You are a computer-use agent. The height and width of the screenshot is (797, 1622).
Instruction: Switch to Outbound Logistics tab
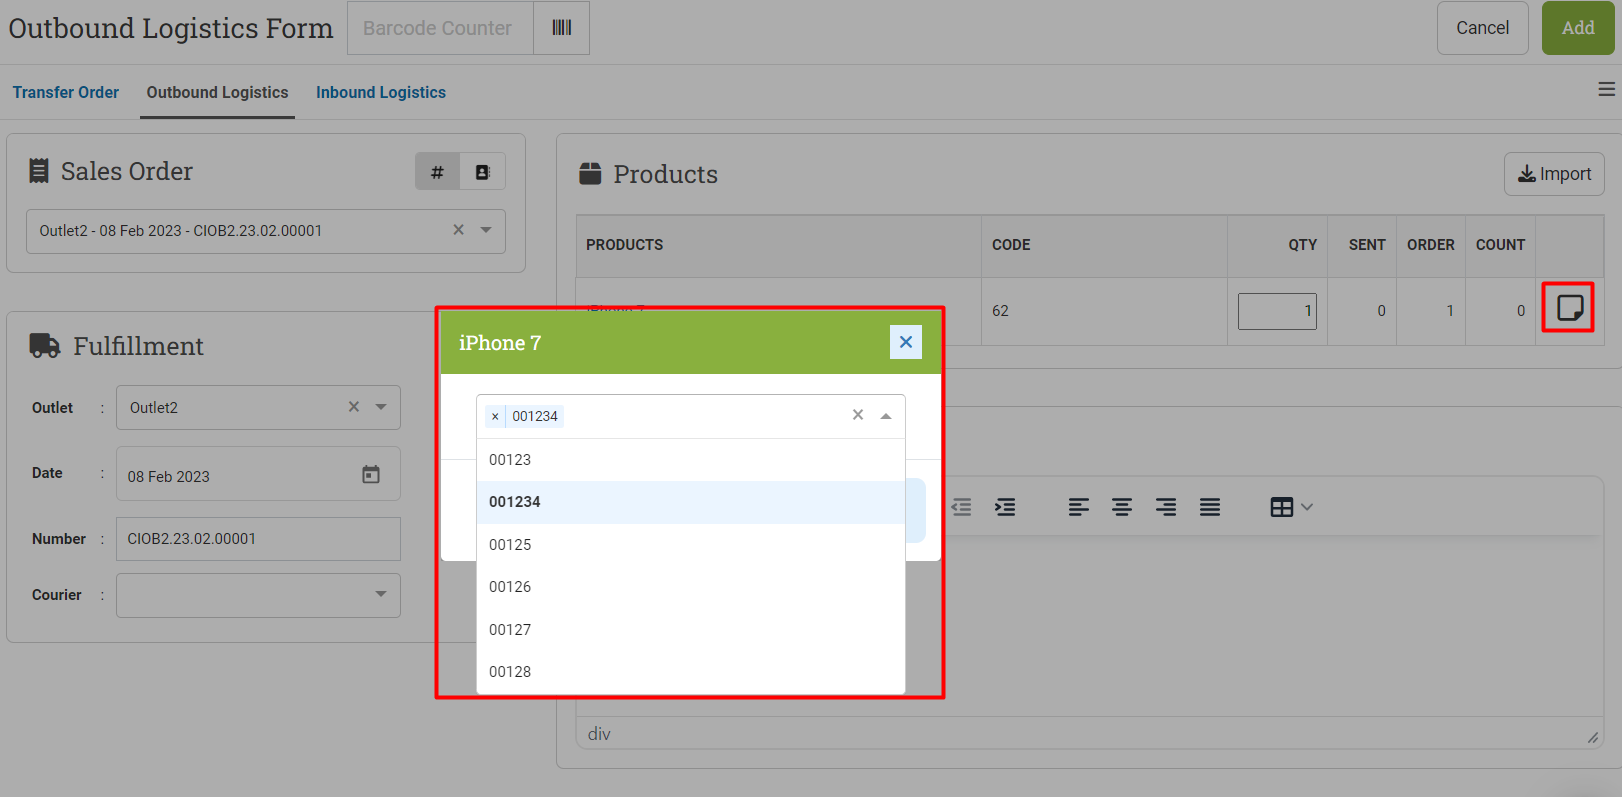tap(217, 92)
